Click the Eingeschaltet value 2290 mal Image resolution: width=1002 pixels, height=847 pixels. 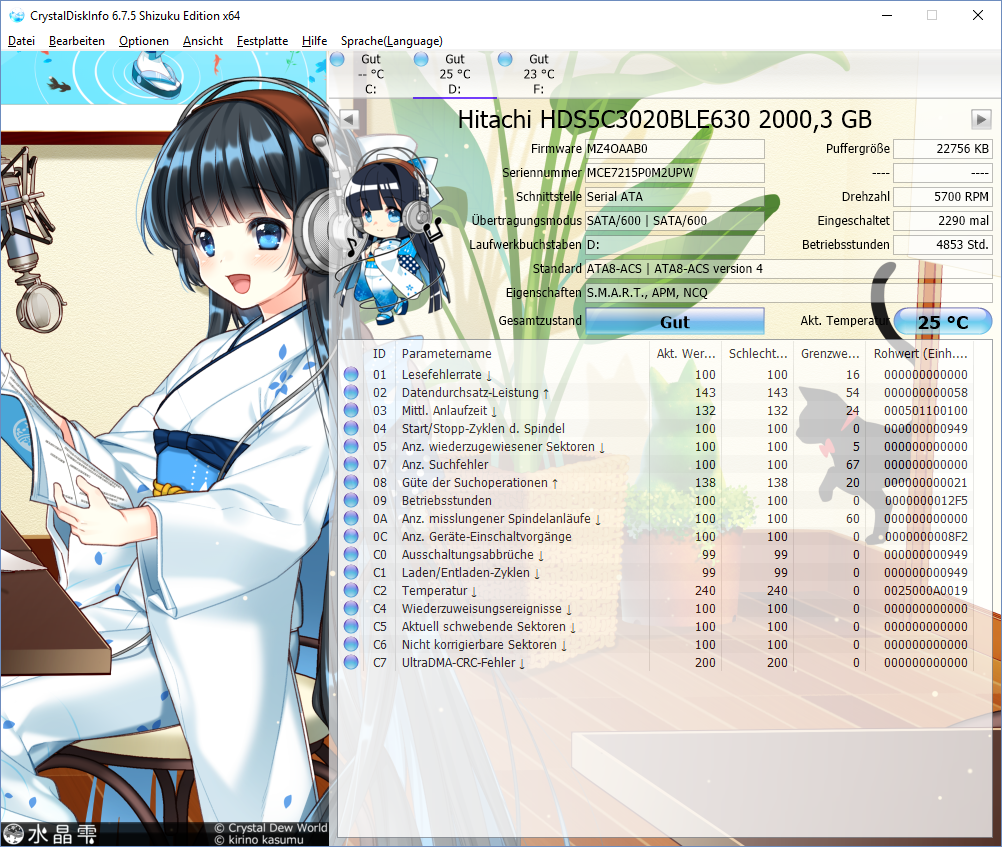pyautogui.click(x=943, y=221)
